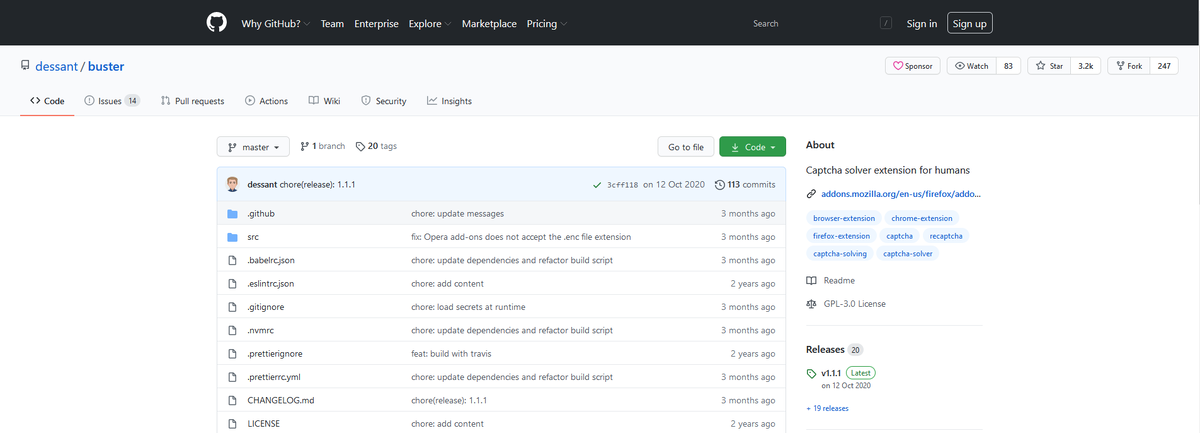The width and height of the screenshot is (1200, 433).
Task: Click the file icon beside .babelrc.json
Action: [231, 260]
